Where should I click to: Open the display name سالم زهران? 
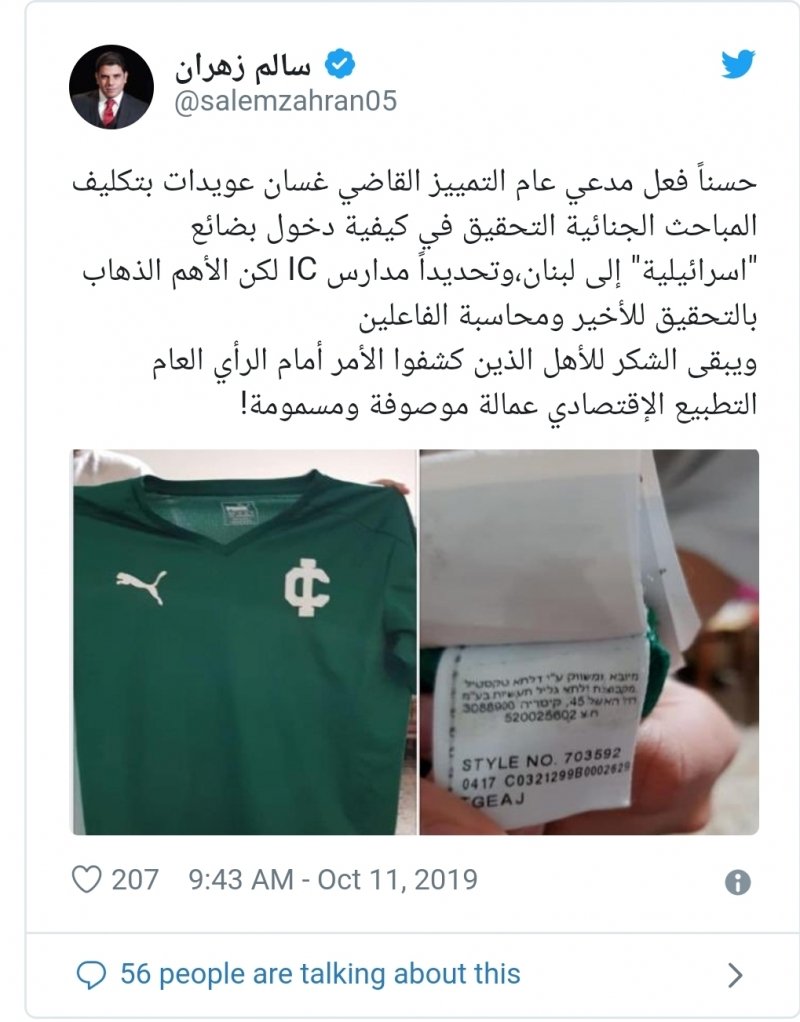(243, 66)
